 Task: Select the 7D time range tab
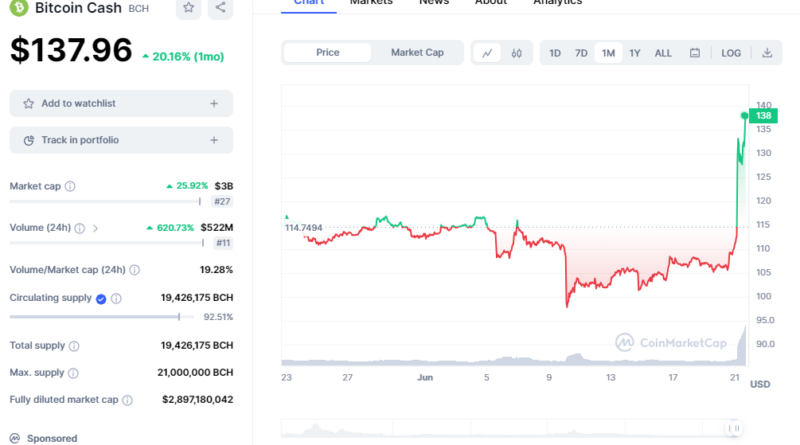(581, 53)
